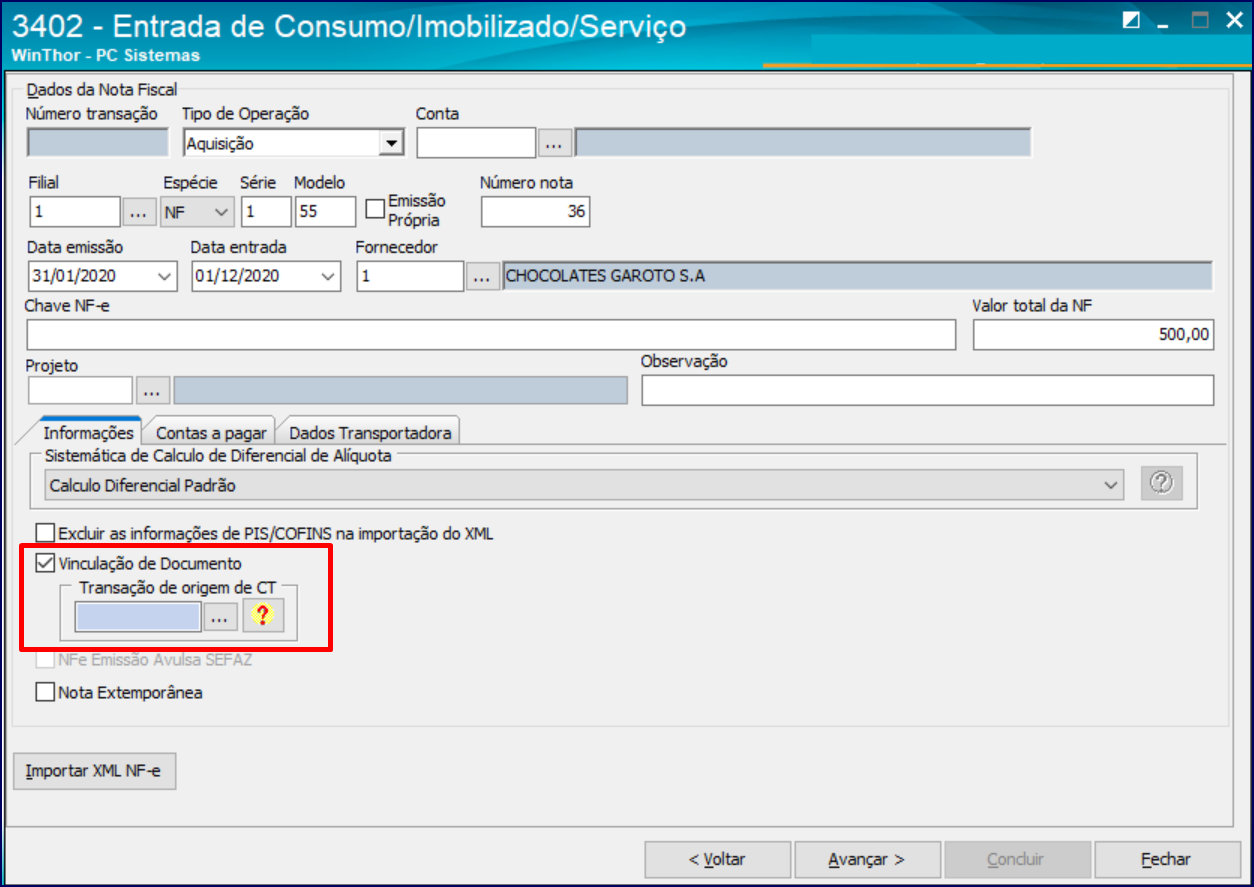Open Data emissão date picker

(x=163, y=276)
